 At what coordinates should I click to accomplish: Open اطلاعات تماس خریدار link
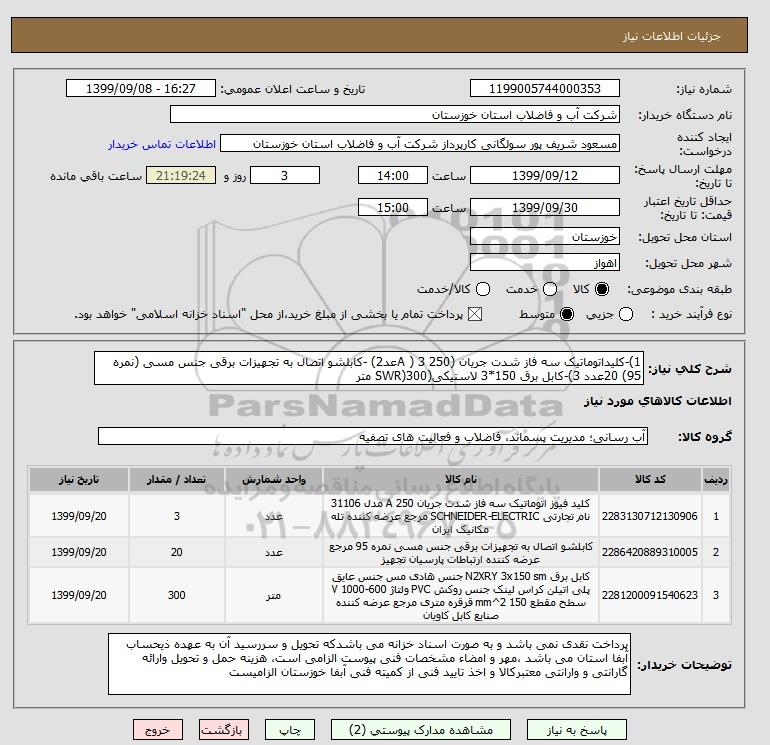click(x=162, y=144)
